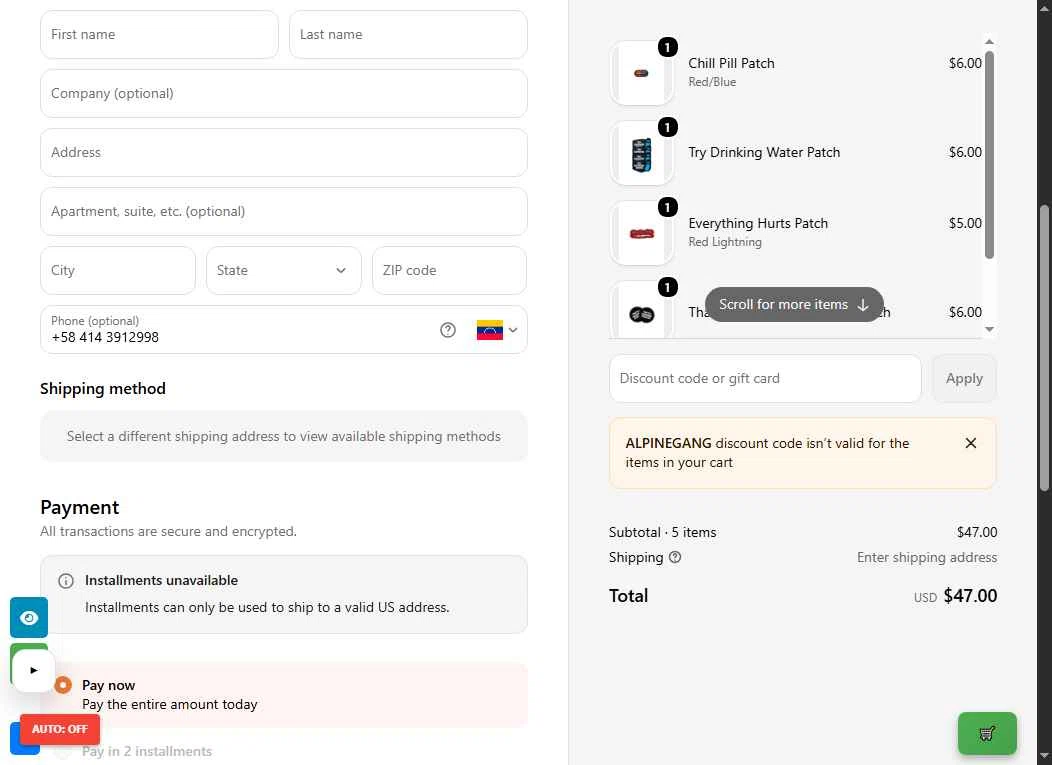Open the Venezuela flag country code selector
The height and width of the screenshot is (765, 1052).
tap(496, 329)
